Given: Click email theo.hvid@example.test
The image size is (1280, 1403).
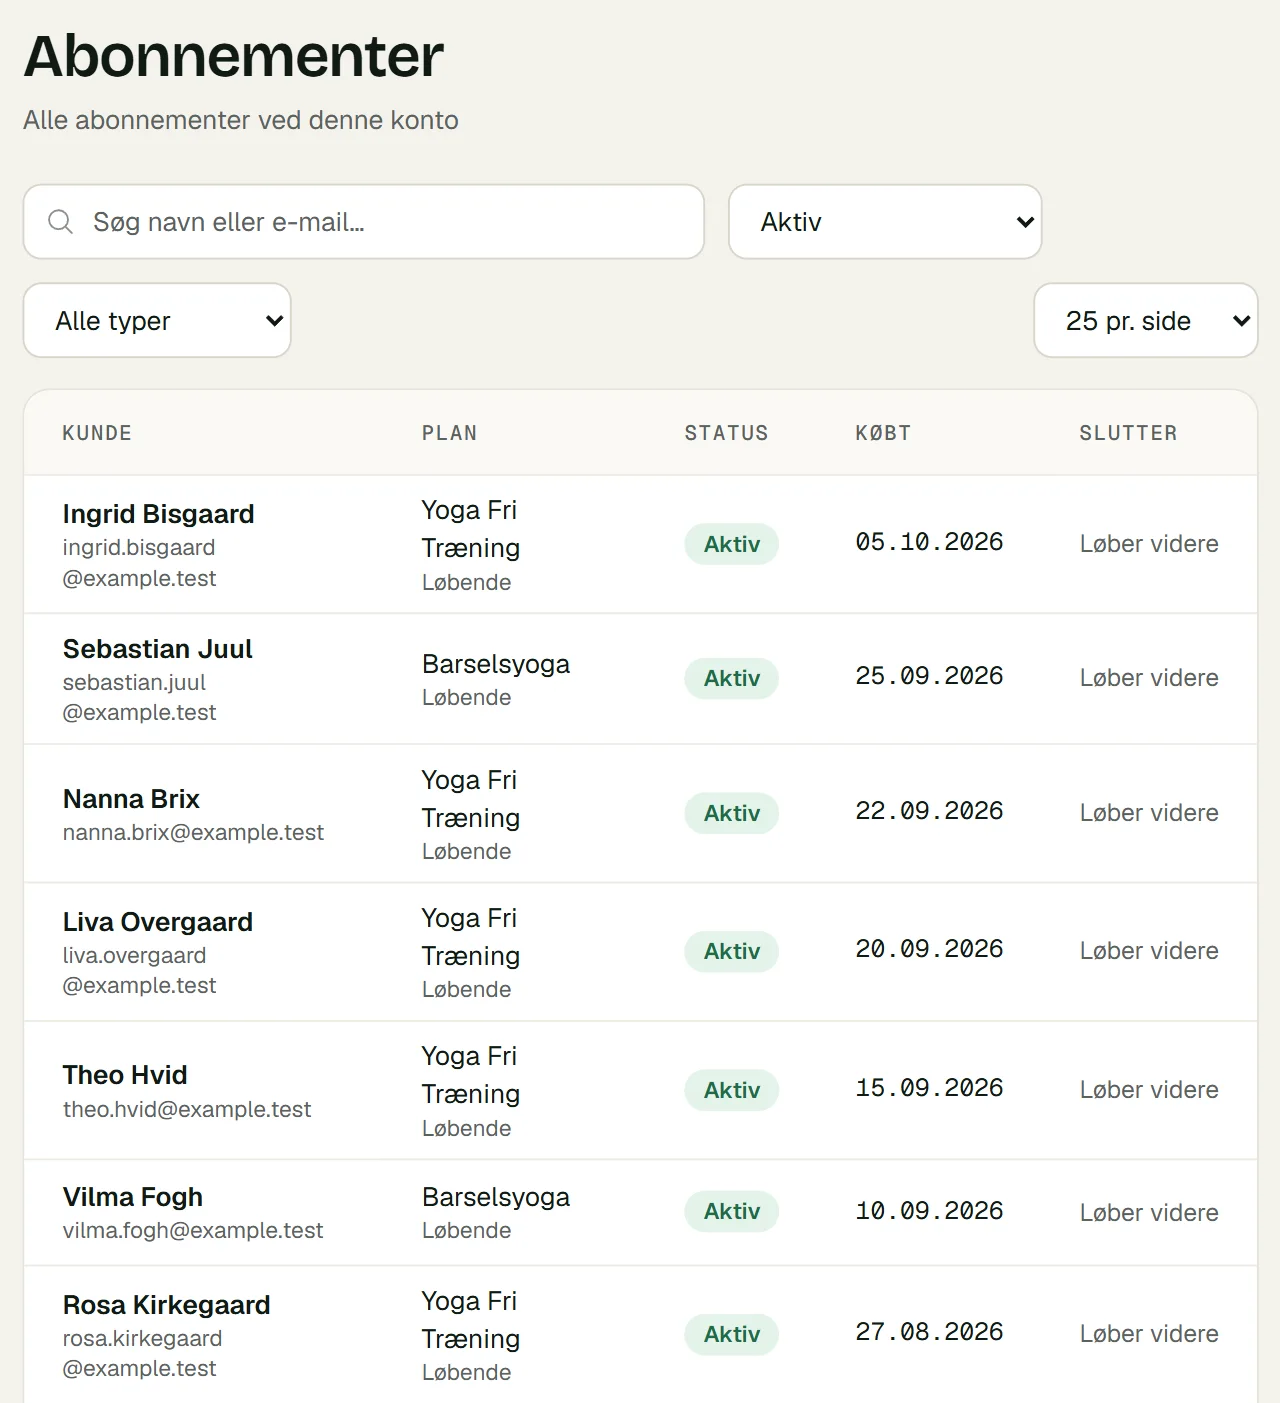Looking at the screenshot, I should pyautogui.click(x=187, y=1109).
